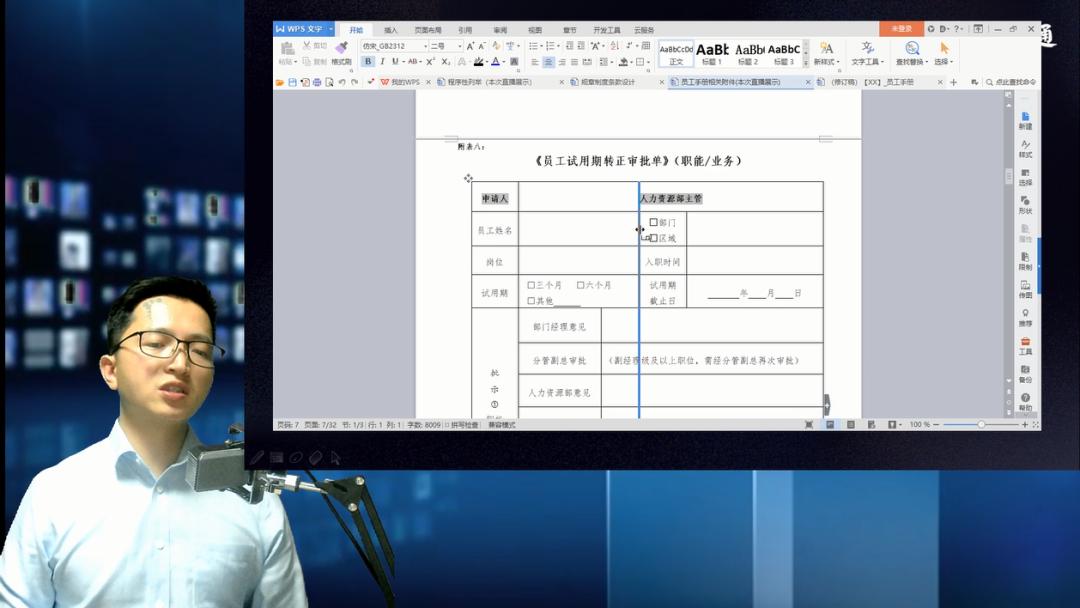
Task: Switch to the 插入 ribbon tab
Action: [391, 29]
